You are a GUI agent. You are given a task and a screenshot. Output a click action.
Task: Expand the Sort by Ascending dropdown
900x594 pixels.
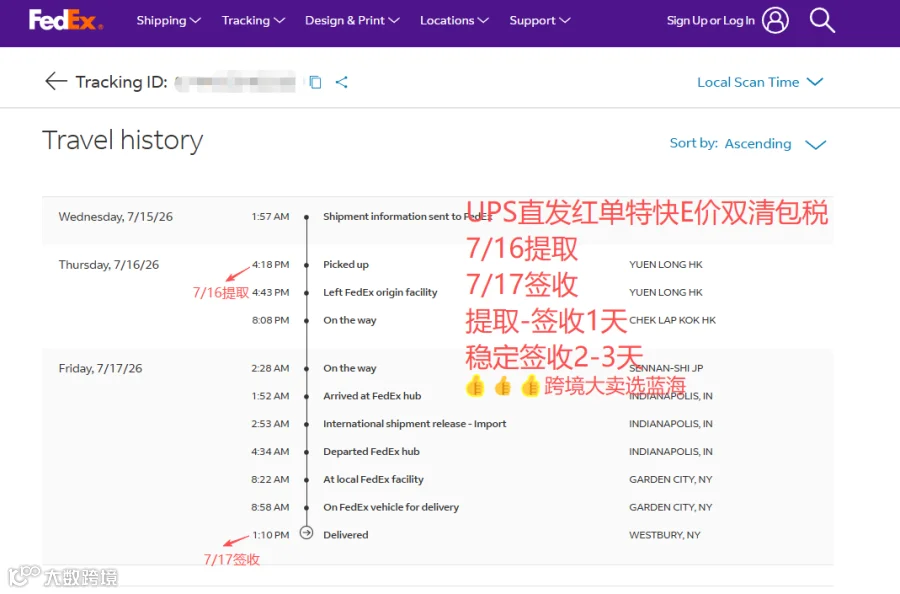point(747,143)
